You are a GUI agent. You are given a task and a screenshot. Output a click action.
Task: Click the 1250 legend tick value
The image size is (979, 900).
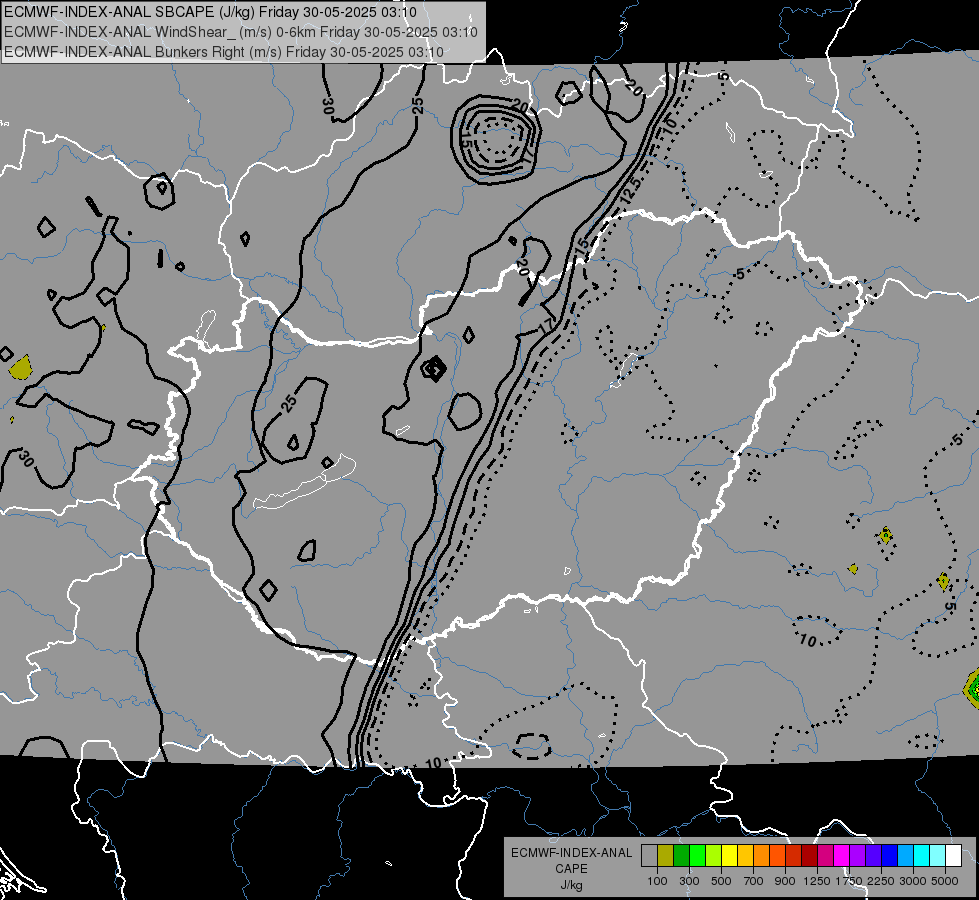tap(817, 881)
